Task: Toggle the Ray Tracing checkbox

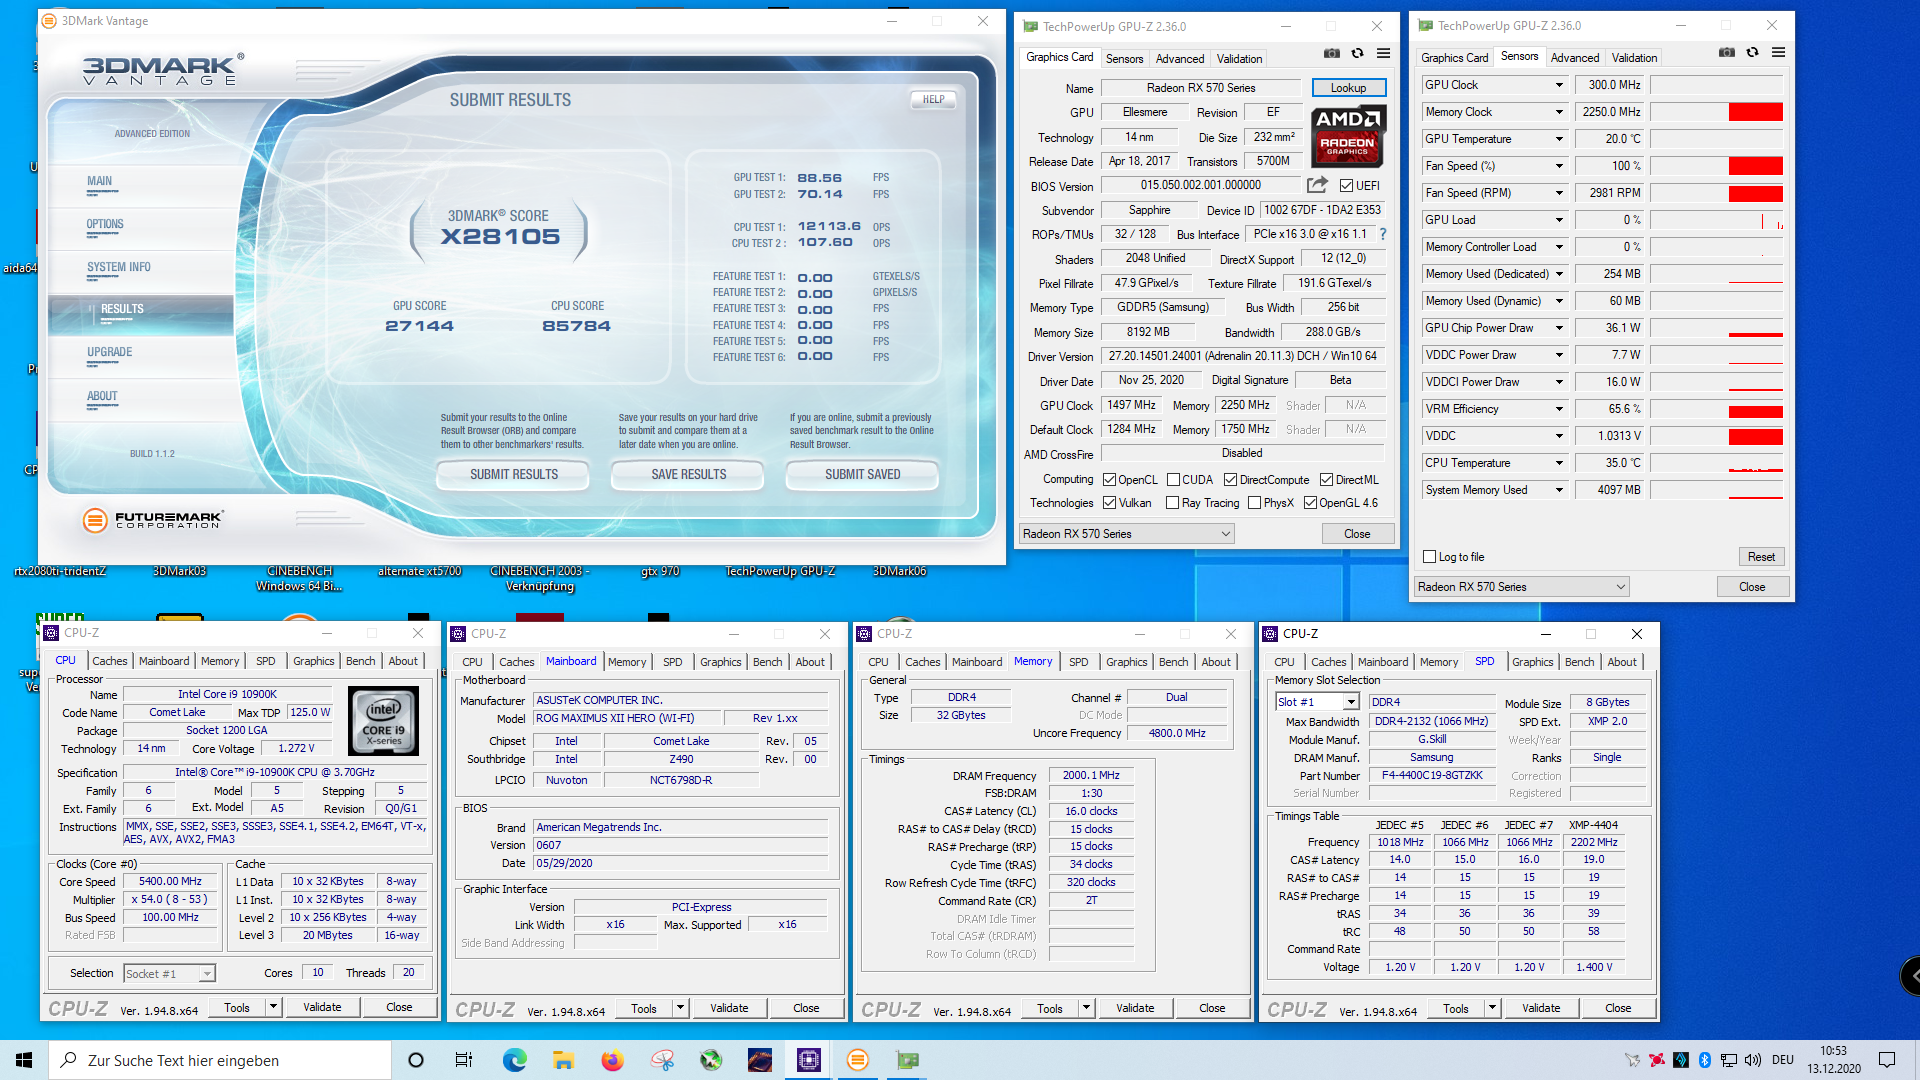Action: 1172,503
